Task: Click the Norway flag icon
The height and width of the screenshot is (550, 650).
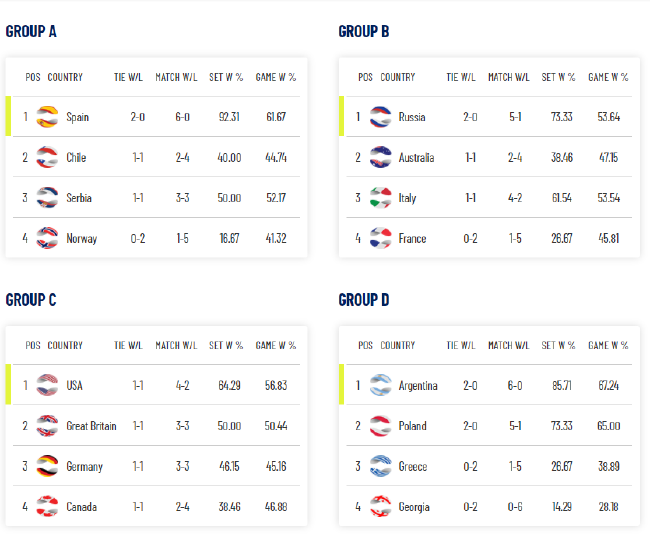Action: tap(47, 238)
